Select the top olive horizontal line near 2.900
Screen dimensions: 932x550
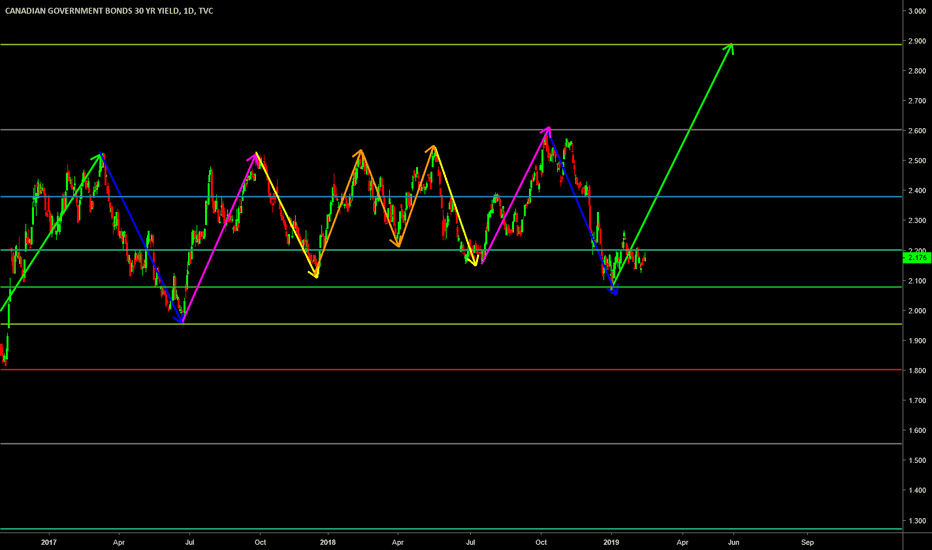click(451, 45)
